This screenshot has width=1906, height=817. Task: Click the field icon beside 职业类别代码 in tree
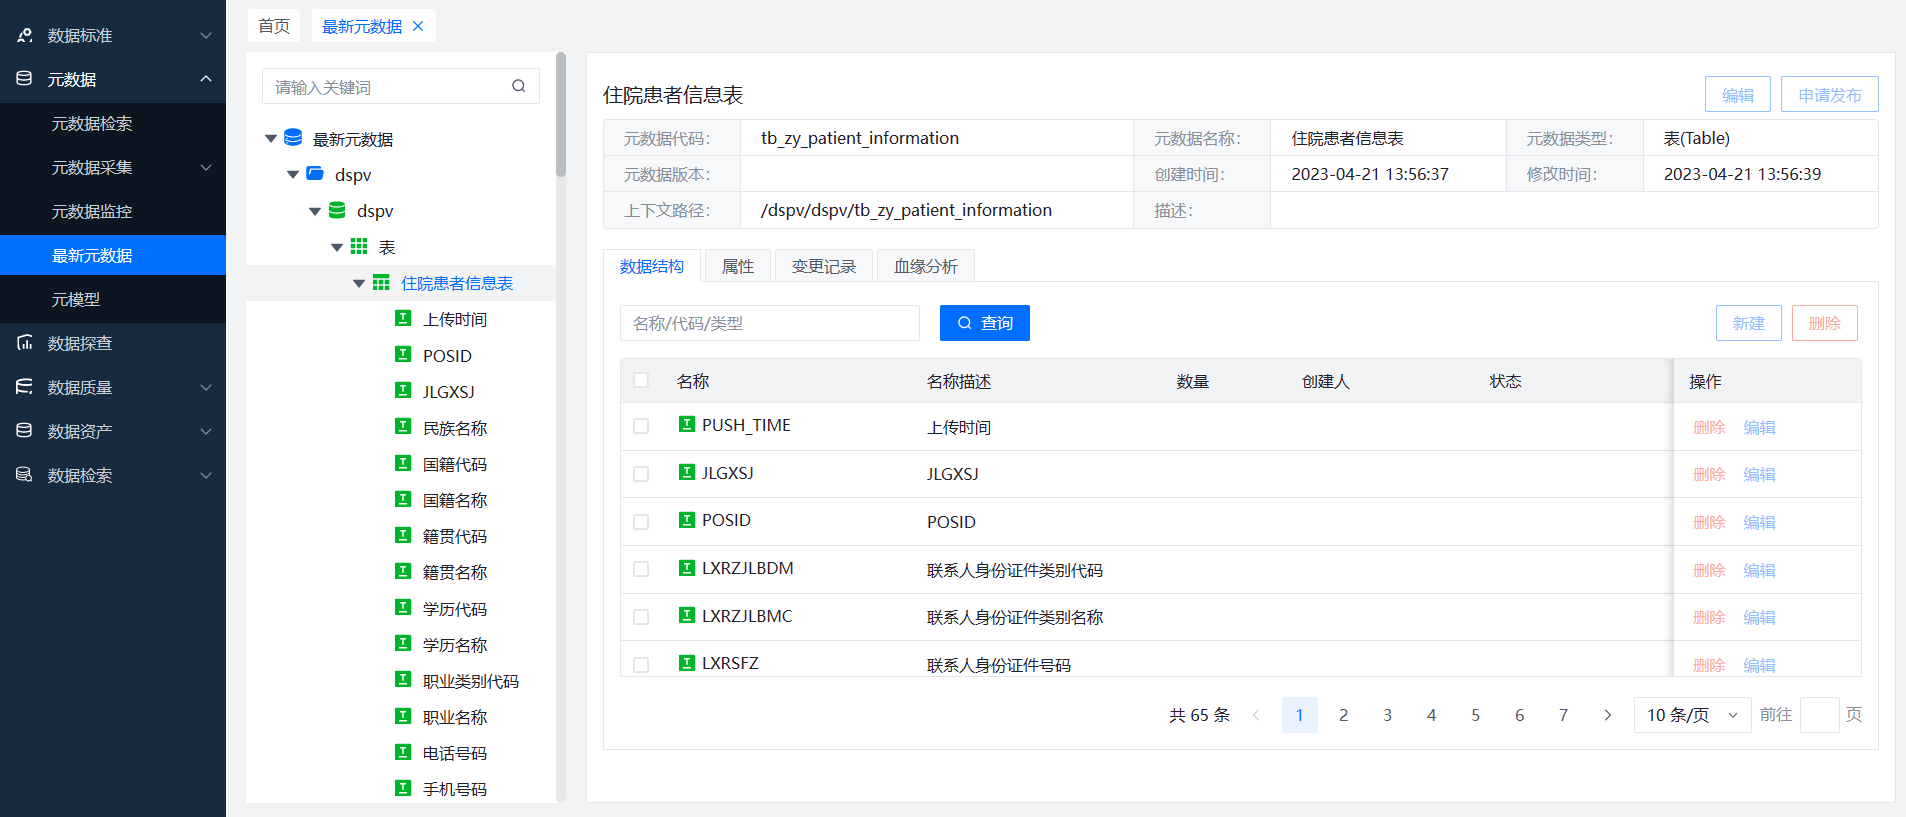click(403, 679)
